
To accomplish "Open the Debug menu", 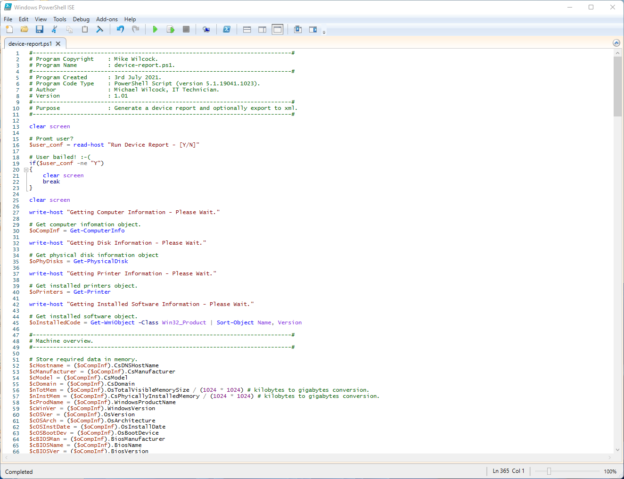I will tap(81, 19).
